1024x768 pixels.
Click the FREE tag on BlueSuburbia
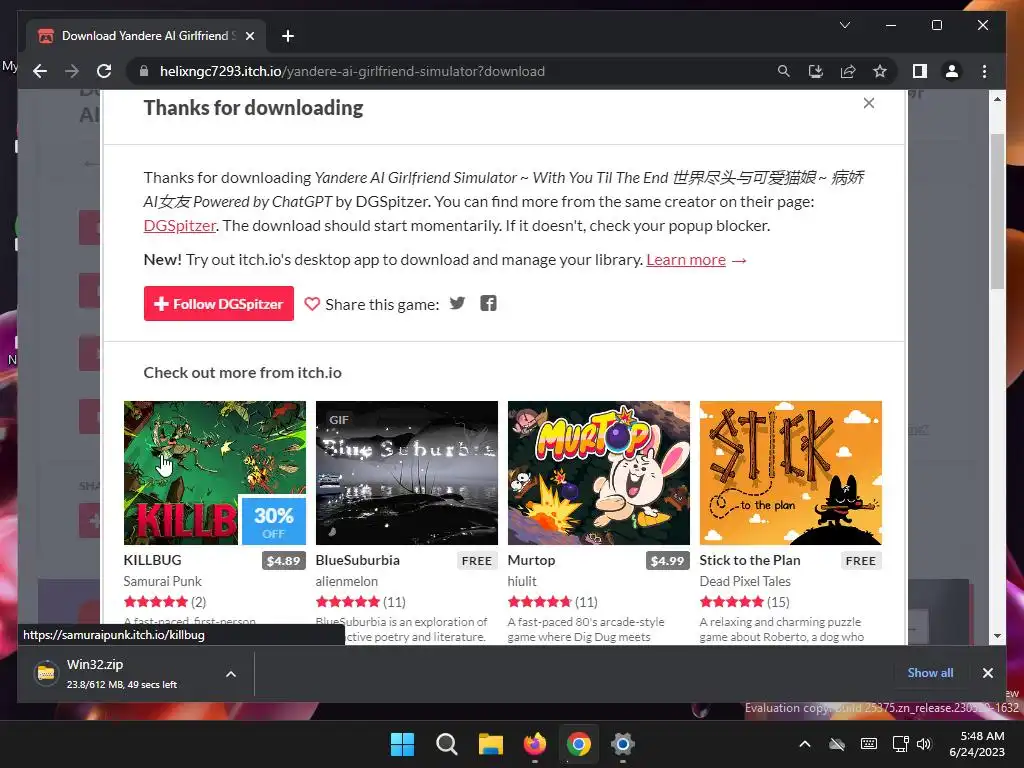click(477, 561)
